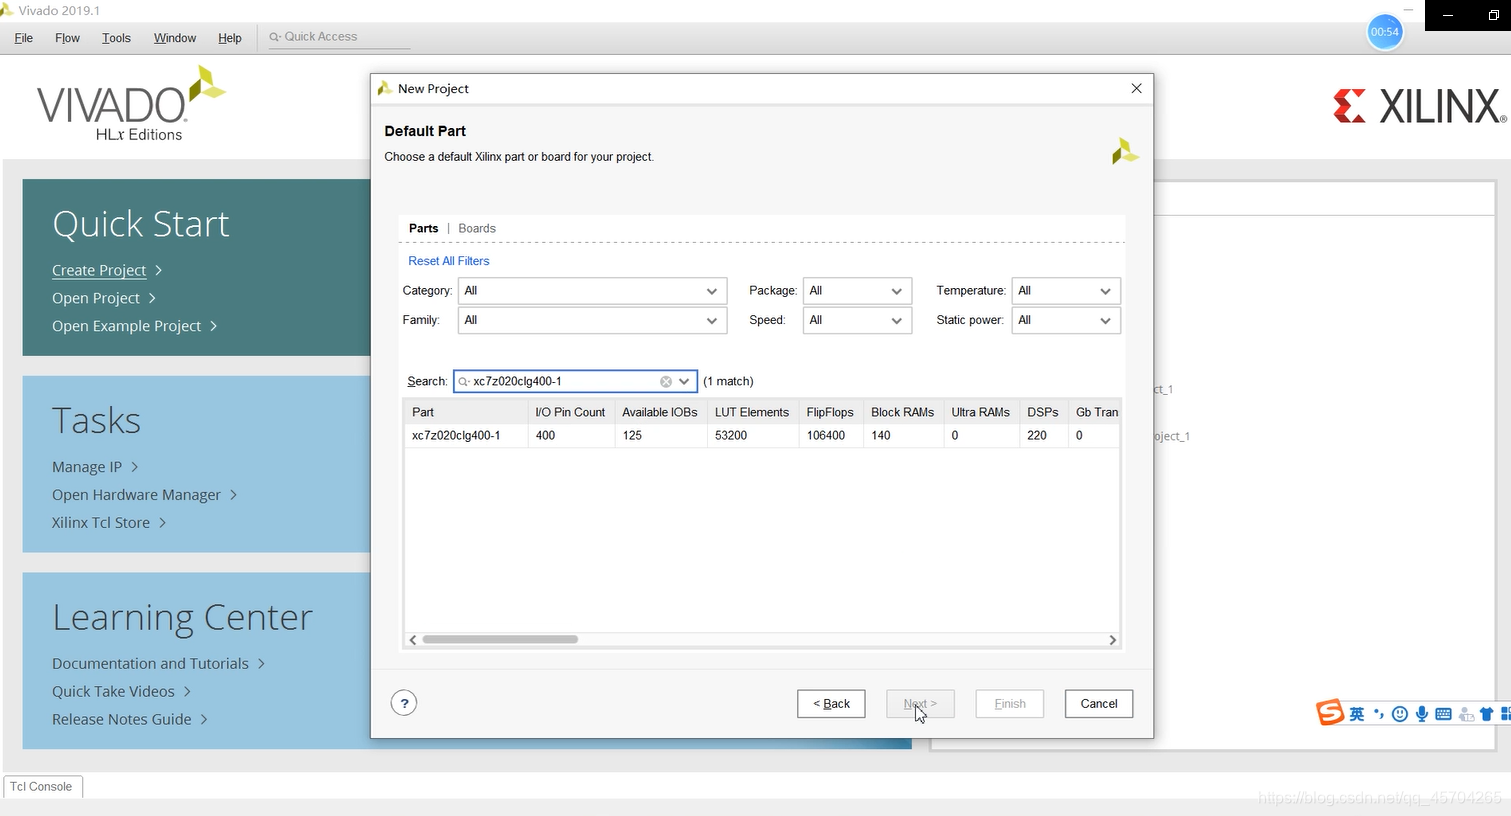Open the Speed dropdown
1511x816 pixels.
pyautogui.click(x=857, y=320)
